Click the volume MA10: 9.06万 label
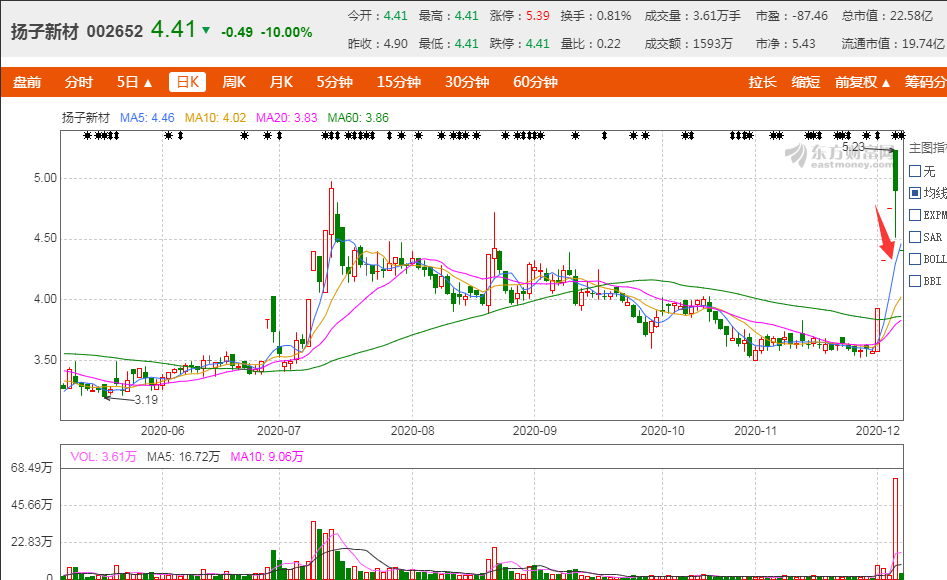Viewport: 947px width, 580px height. 266,457
